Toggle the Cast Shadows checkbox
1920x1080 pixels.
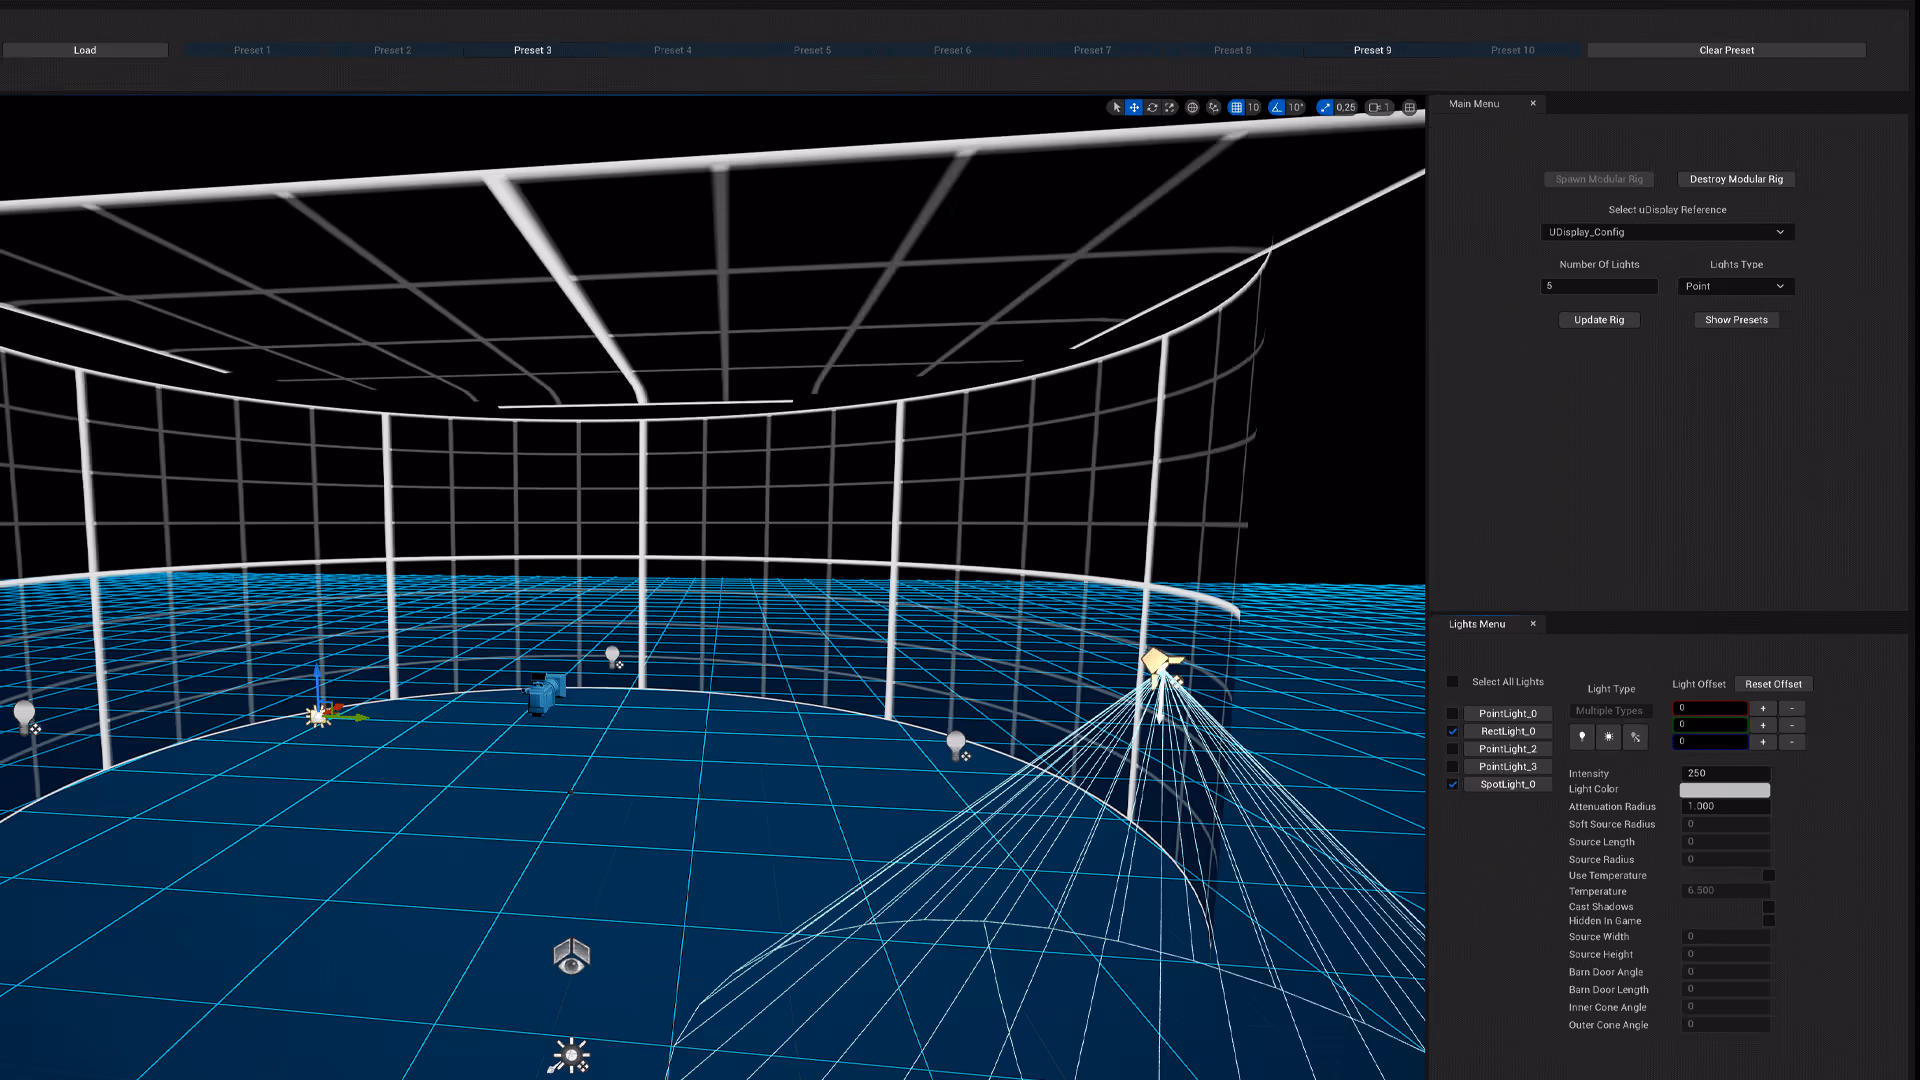(x=1768, y=907)
